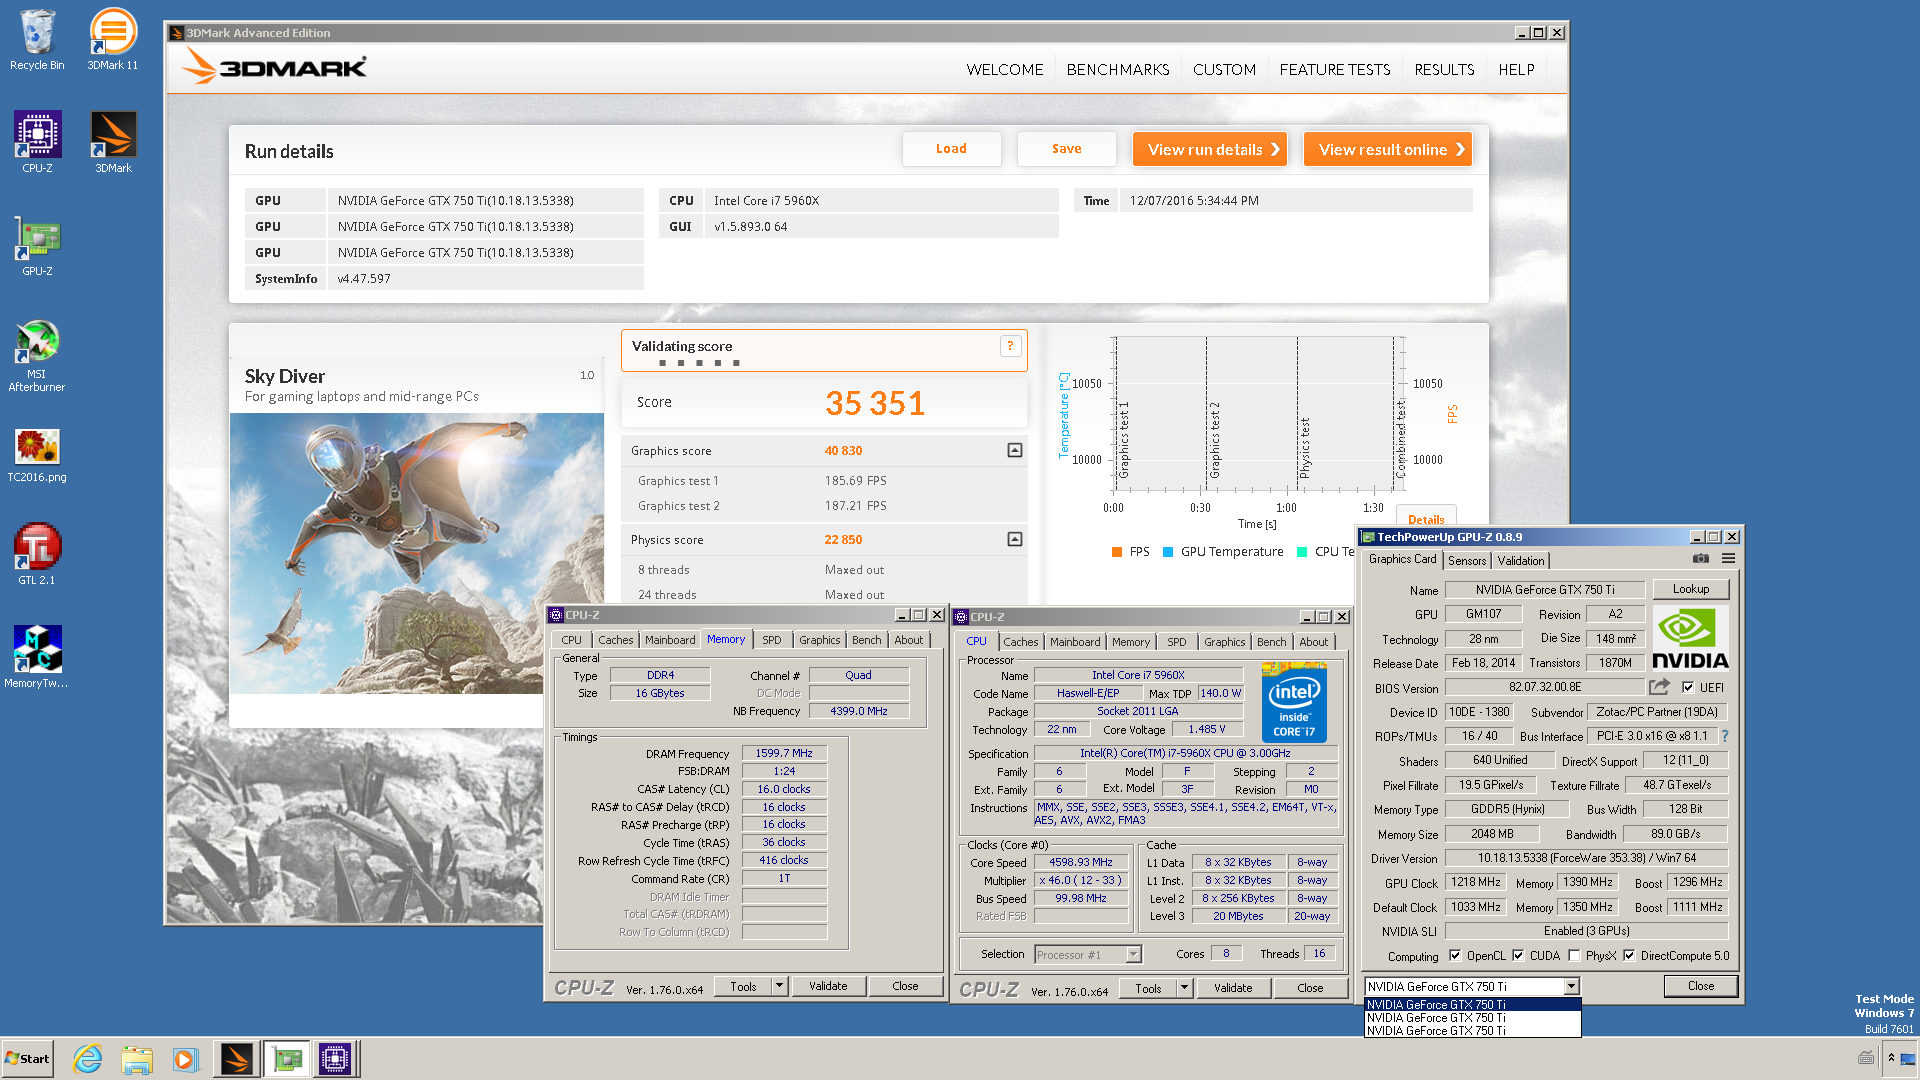This screenshot has height=1080, width=1920.
Task: Switch to 3DMark via its taskbar button
Action: coord(237,1059)
